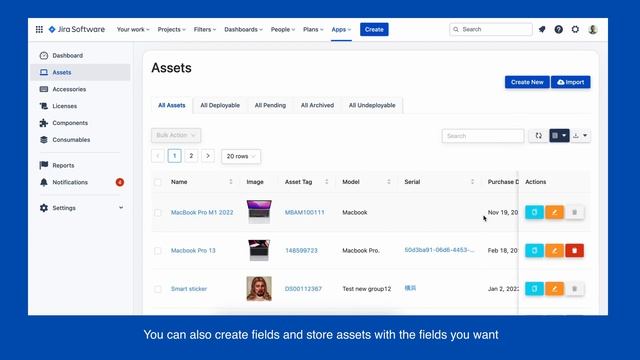
Task: Open the user profile avatar
Action: (593, 29)
